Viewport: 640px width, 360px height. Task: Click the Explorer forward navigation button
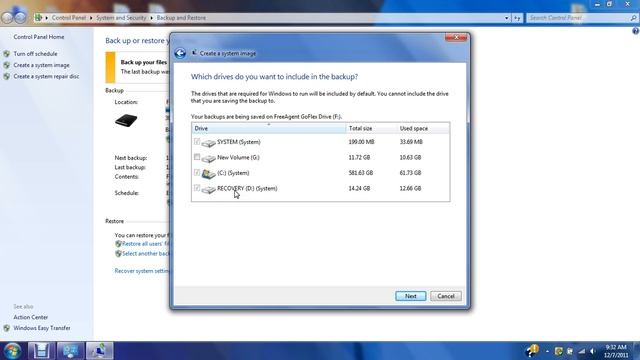(20, 17)
